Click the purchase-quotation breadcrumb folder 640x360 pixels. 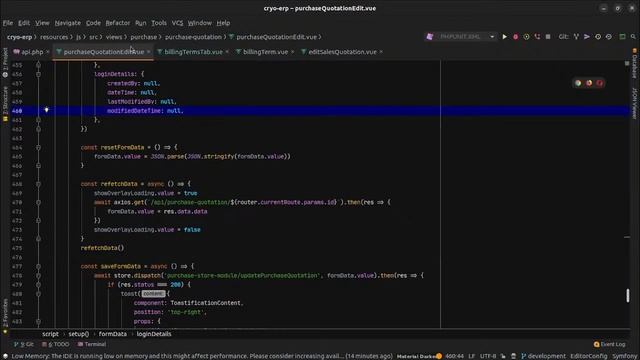click(x=193, y=37)
